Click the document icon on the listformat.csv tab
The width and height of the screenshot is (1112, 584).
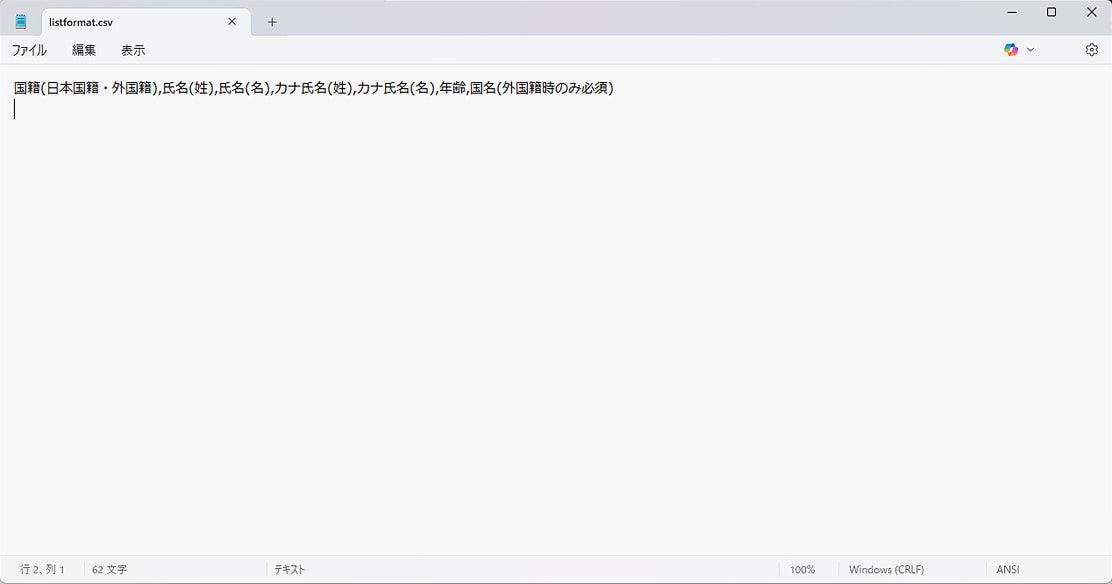[x=23, y=20]
